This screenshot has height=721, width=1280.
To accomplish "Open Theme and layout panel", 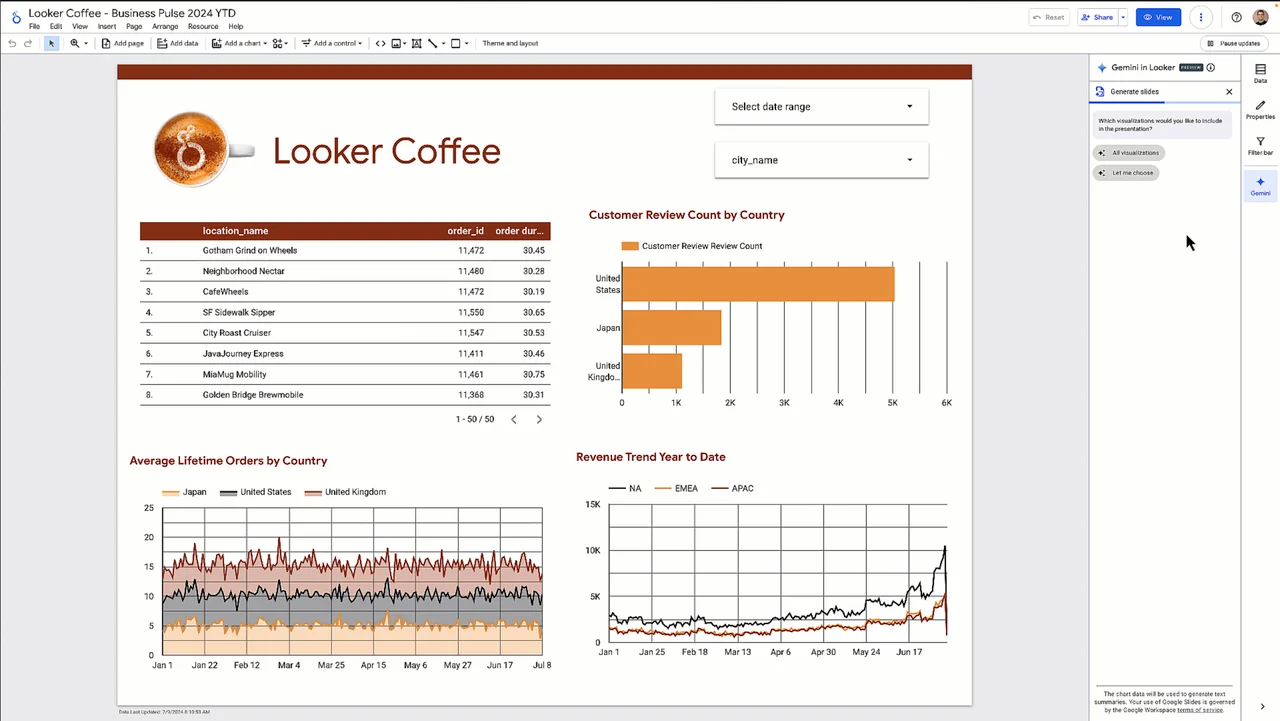I will (x=510, y=44).
